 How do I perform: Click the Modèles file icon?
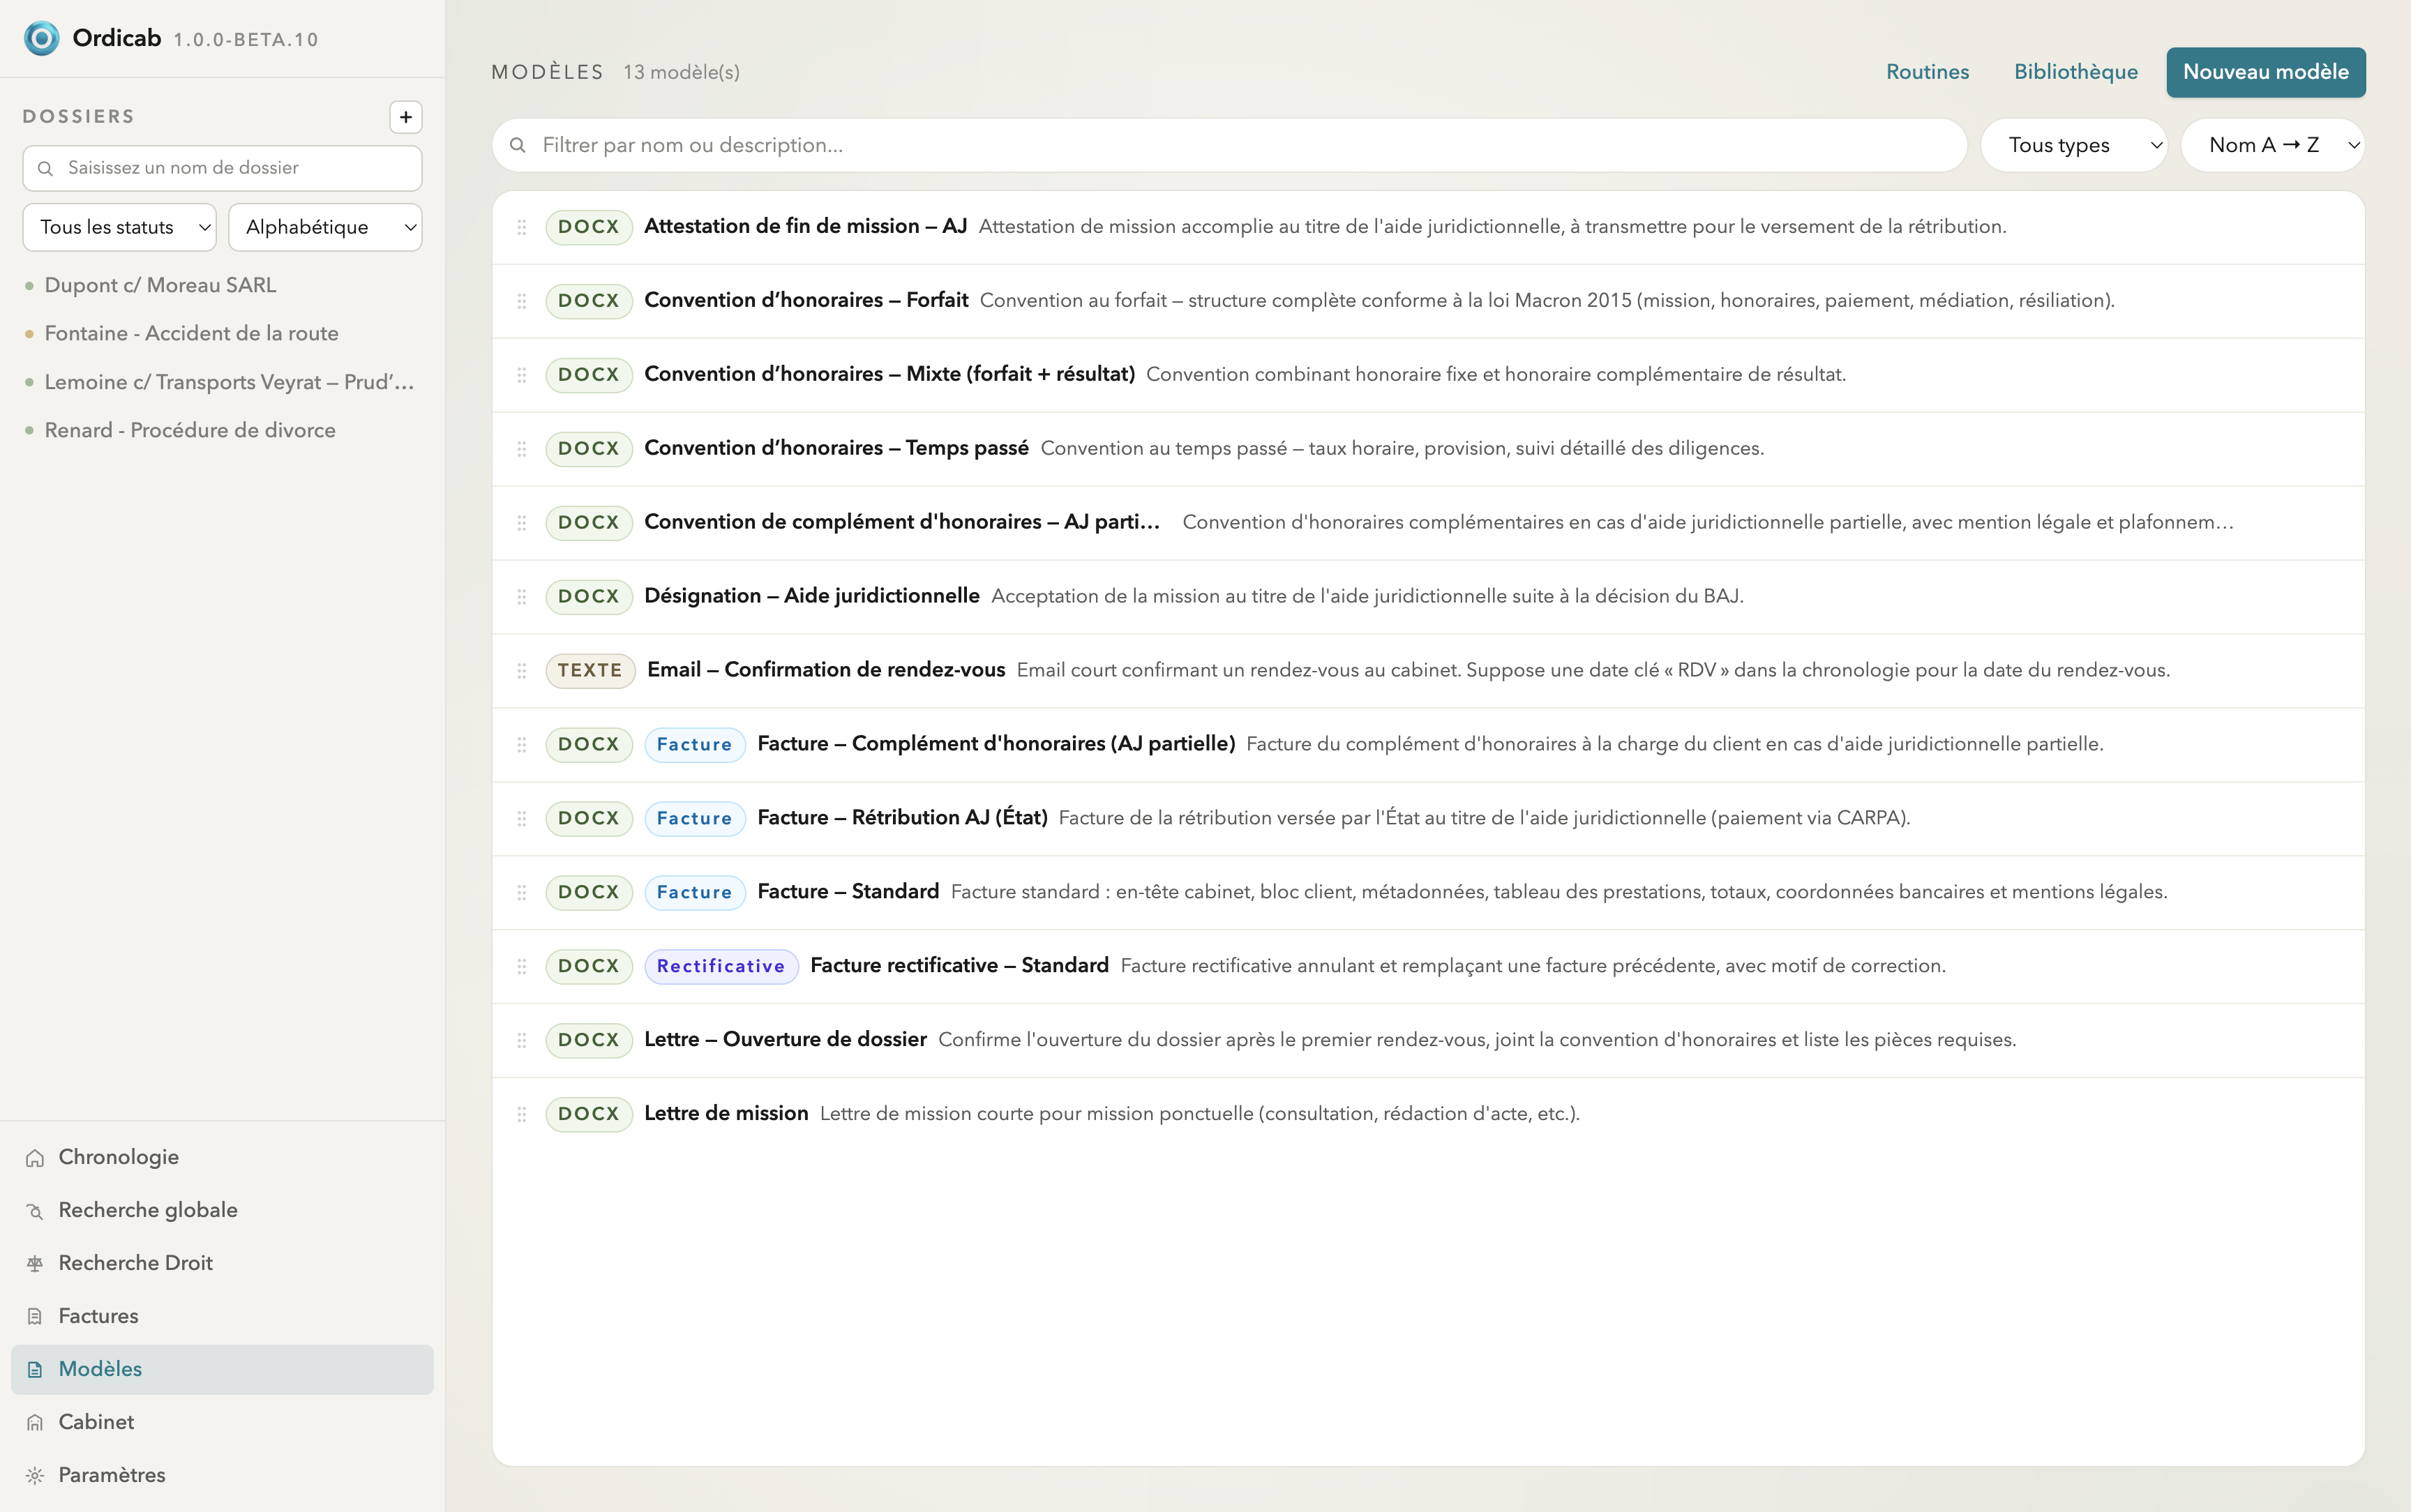point(35,1369)
